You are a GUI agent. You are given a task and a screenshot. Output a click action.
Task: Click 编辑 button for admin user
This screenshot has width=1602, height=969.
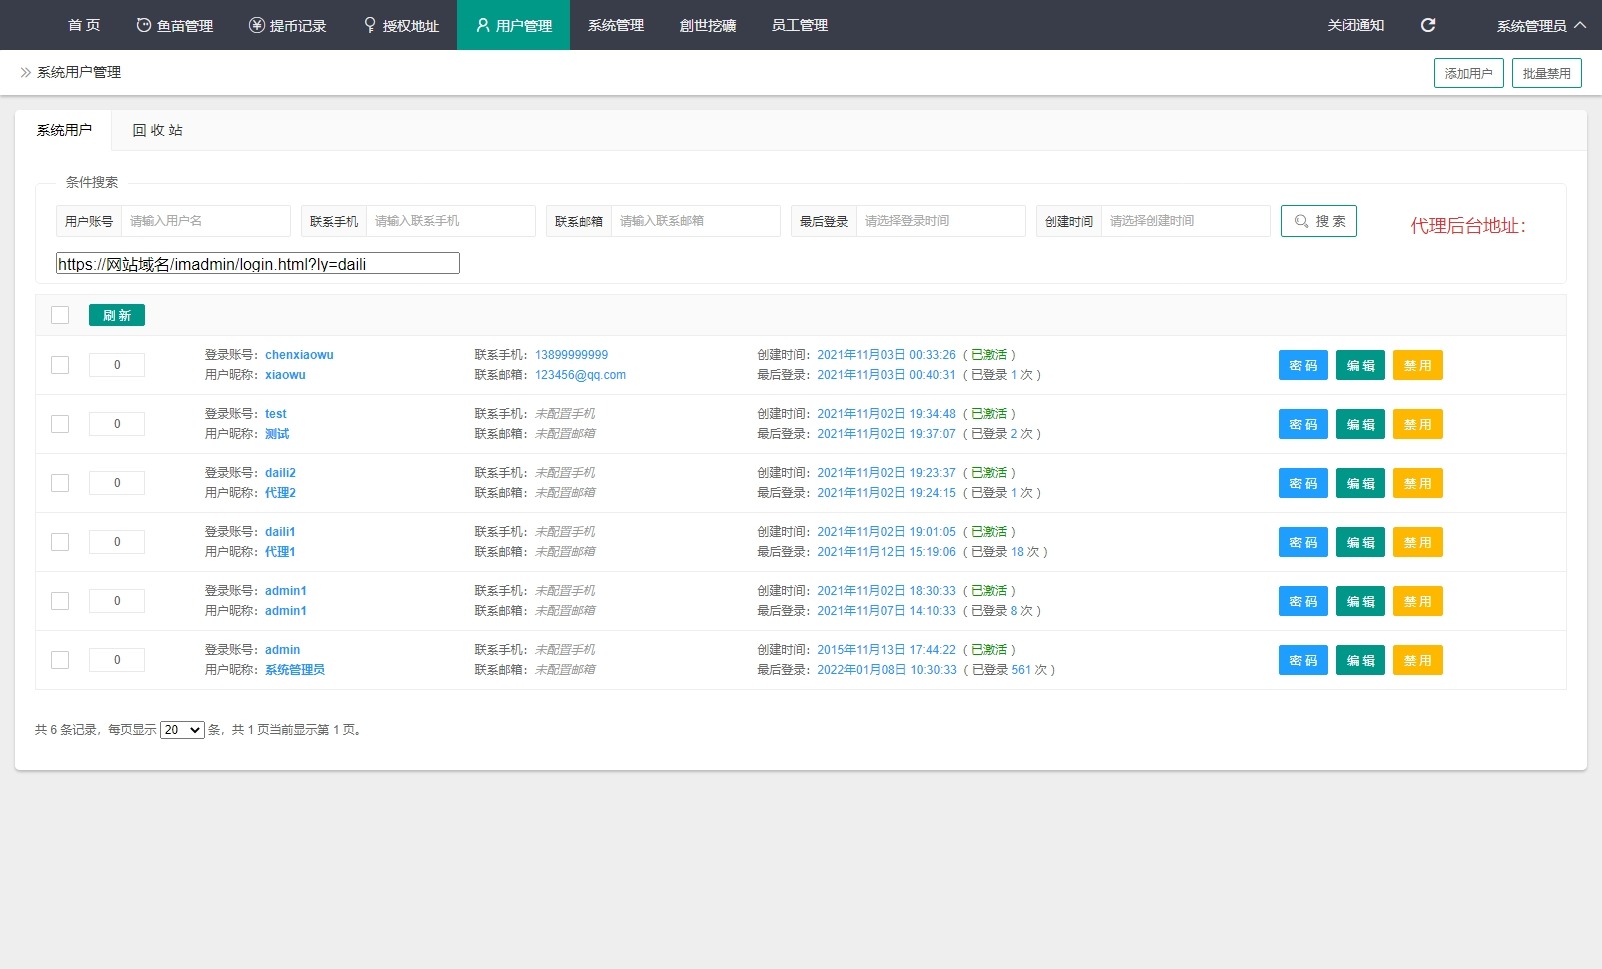coord(1360,660)
